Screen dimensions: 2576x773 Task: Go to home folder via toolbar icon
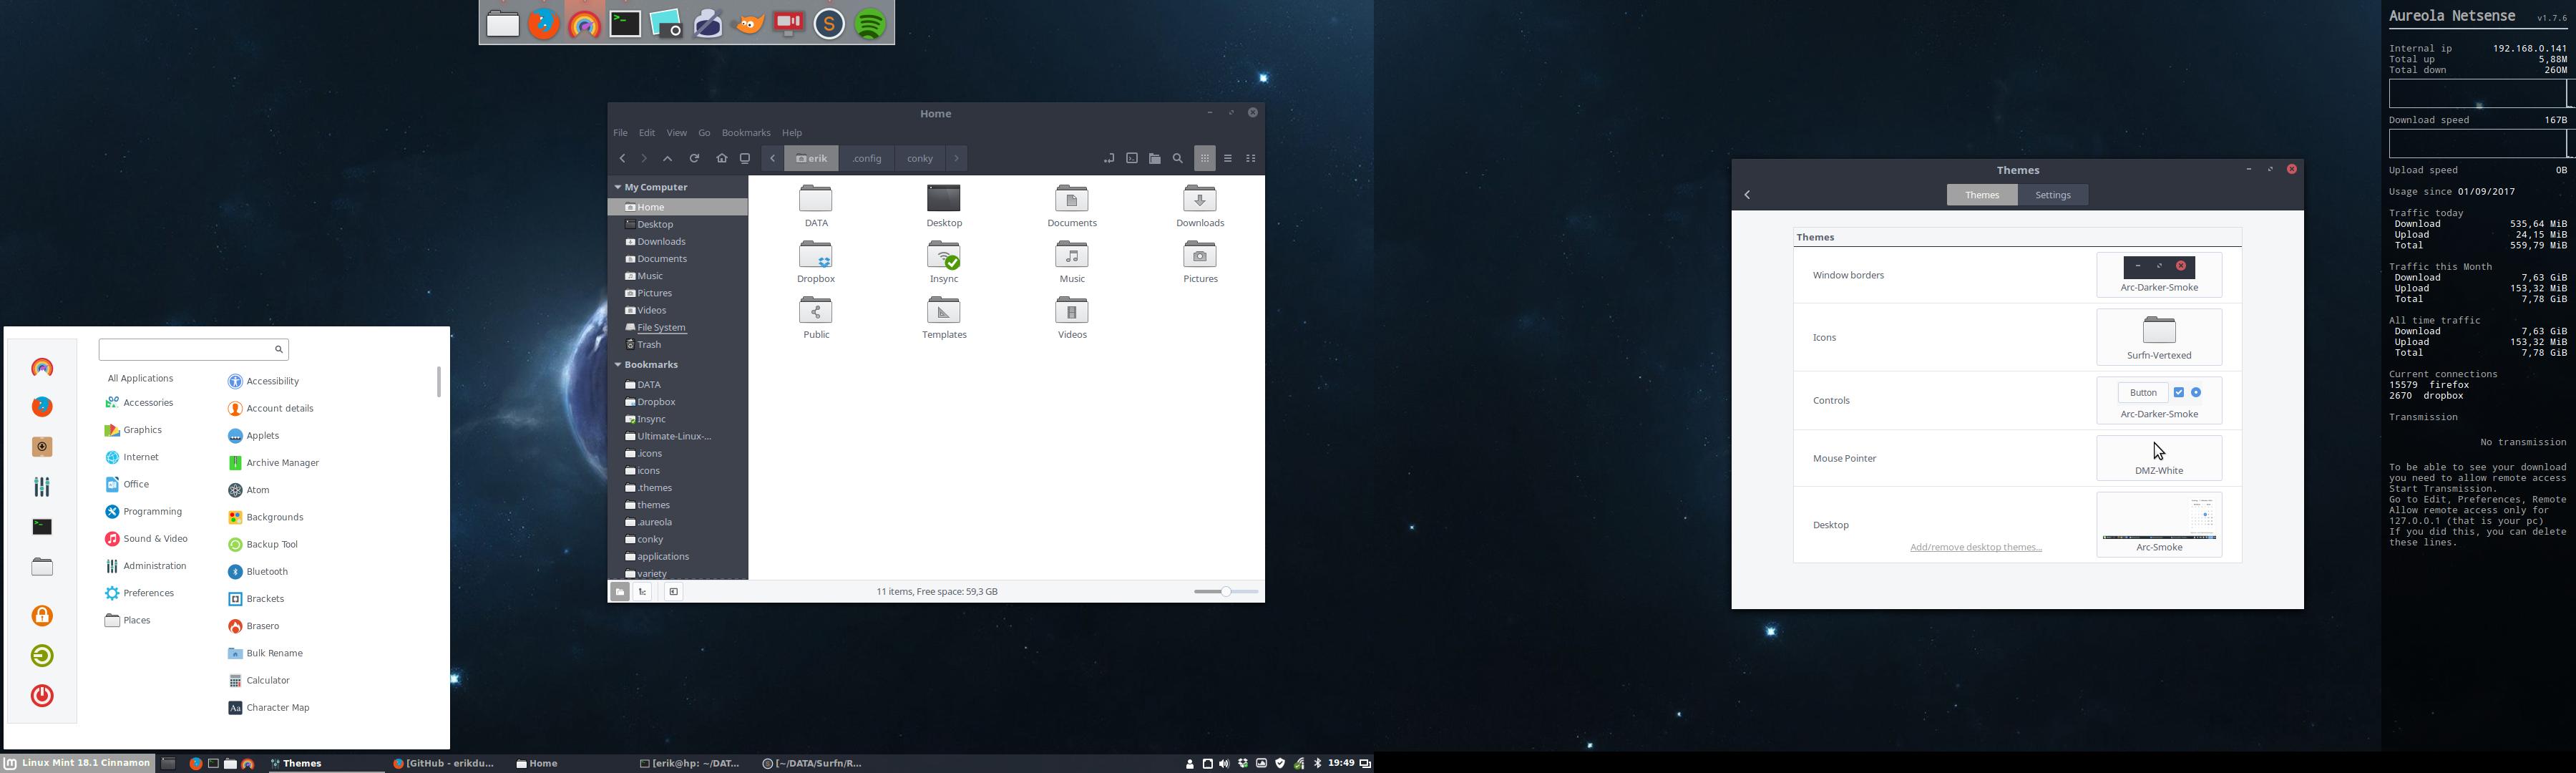(x=722, y=159)
